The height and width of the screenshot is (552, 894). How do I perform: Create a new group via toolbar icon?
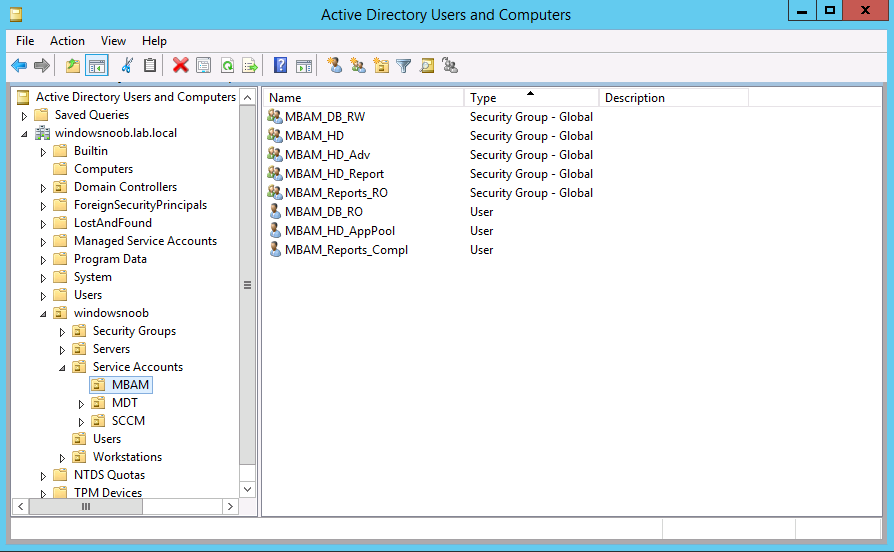click(358, 66)
